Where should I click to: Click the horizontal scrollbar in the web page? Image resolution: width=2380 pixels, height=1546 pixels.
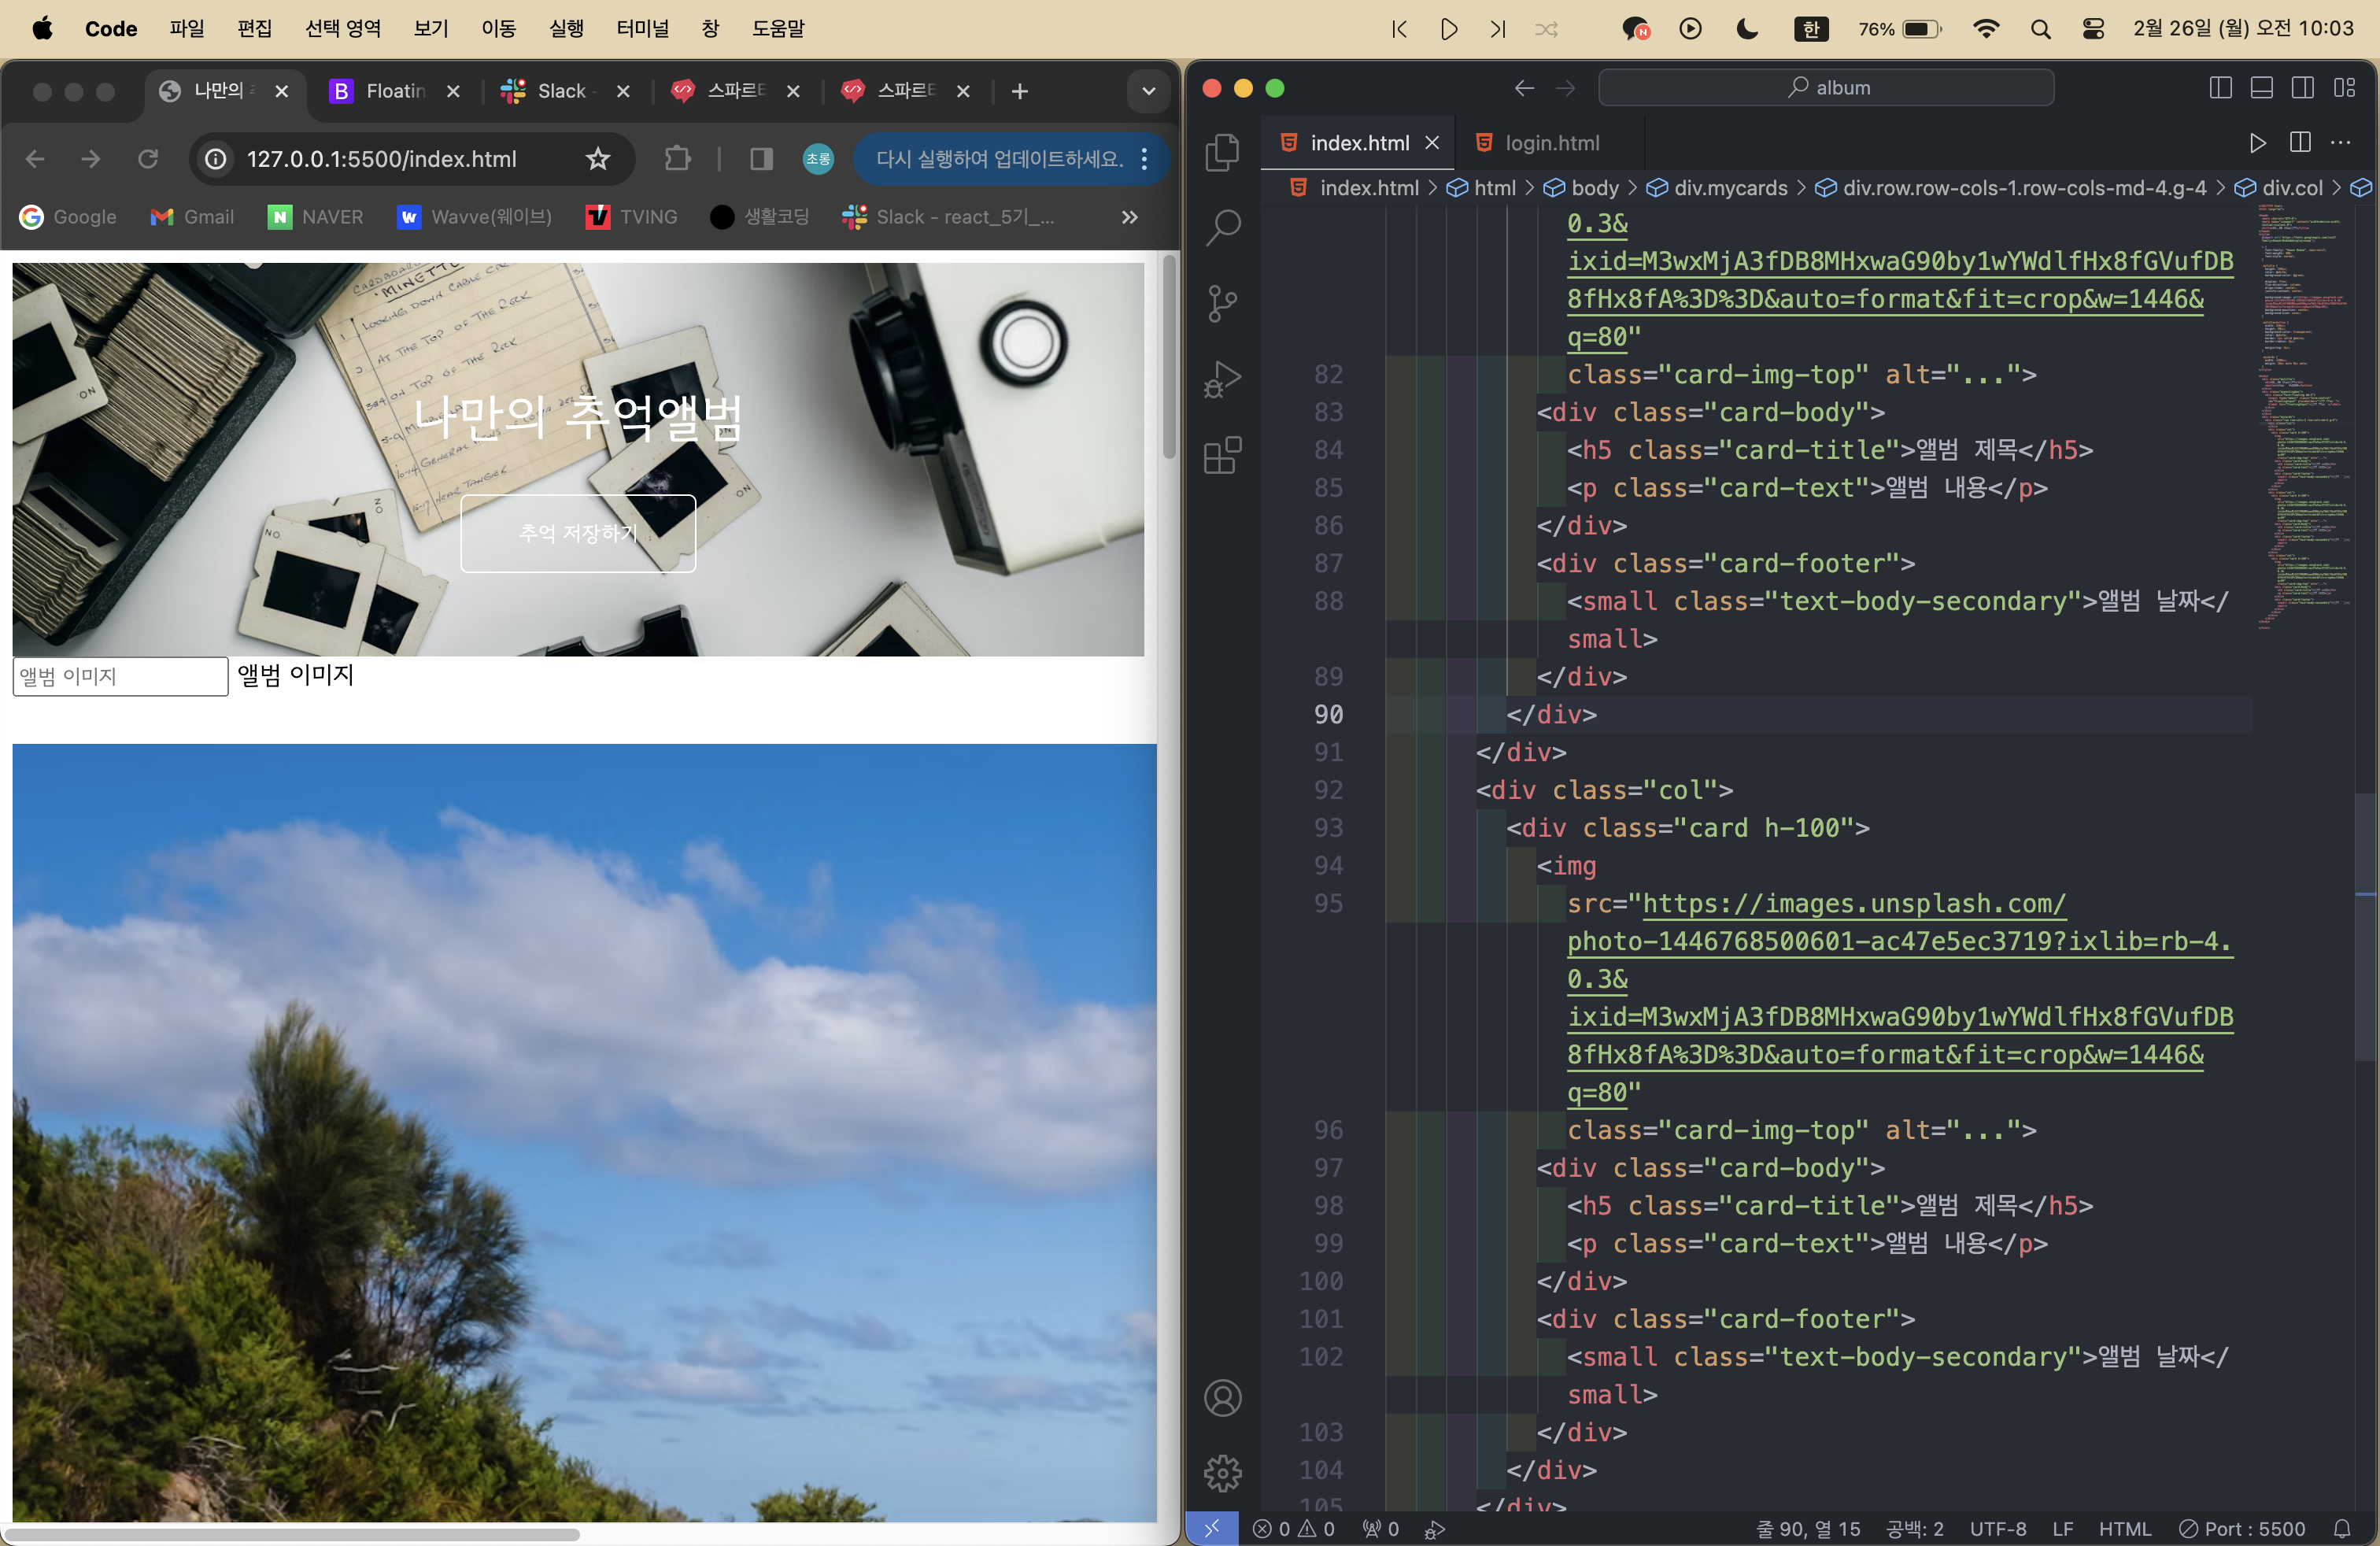point(292,1534)
